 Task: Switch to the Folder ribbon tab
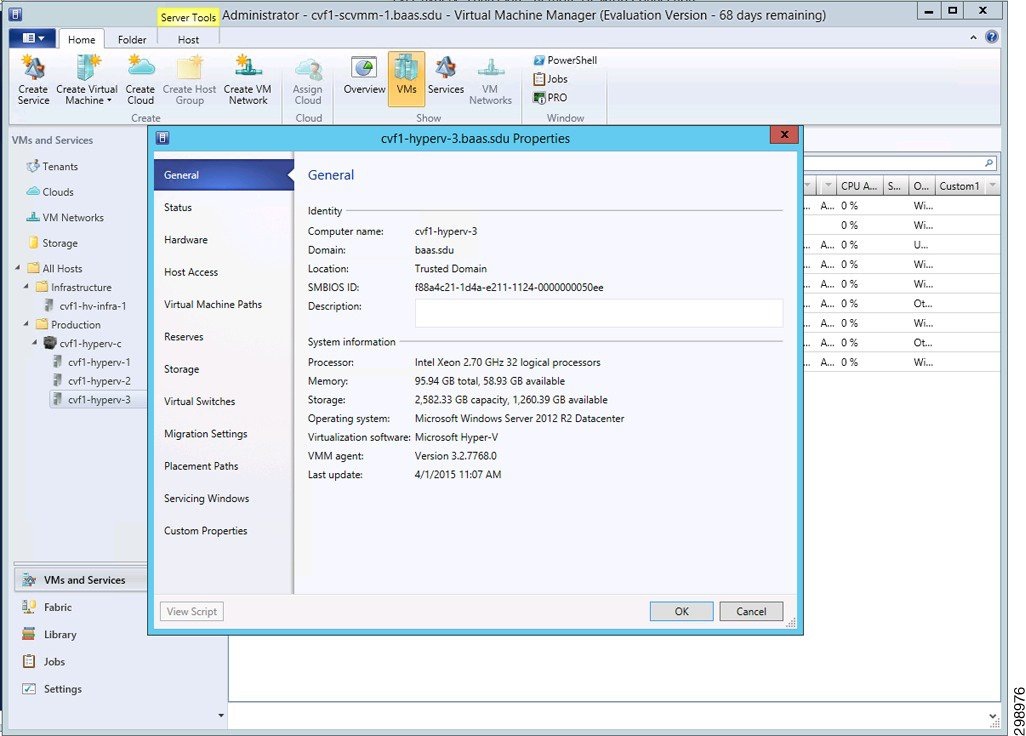(x=132, y=39)
